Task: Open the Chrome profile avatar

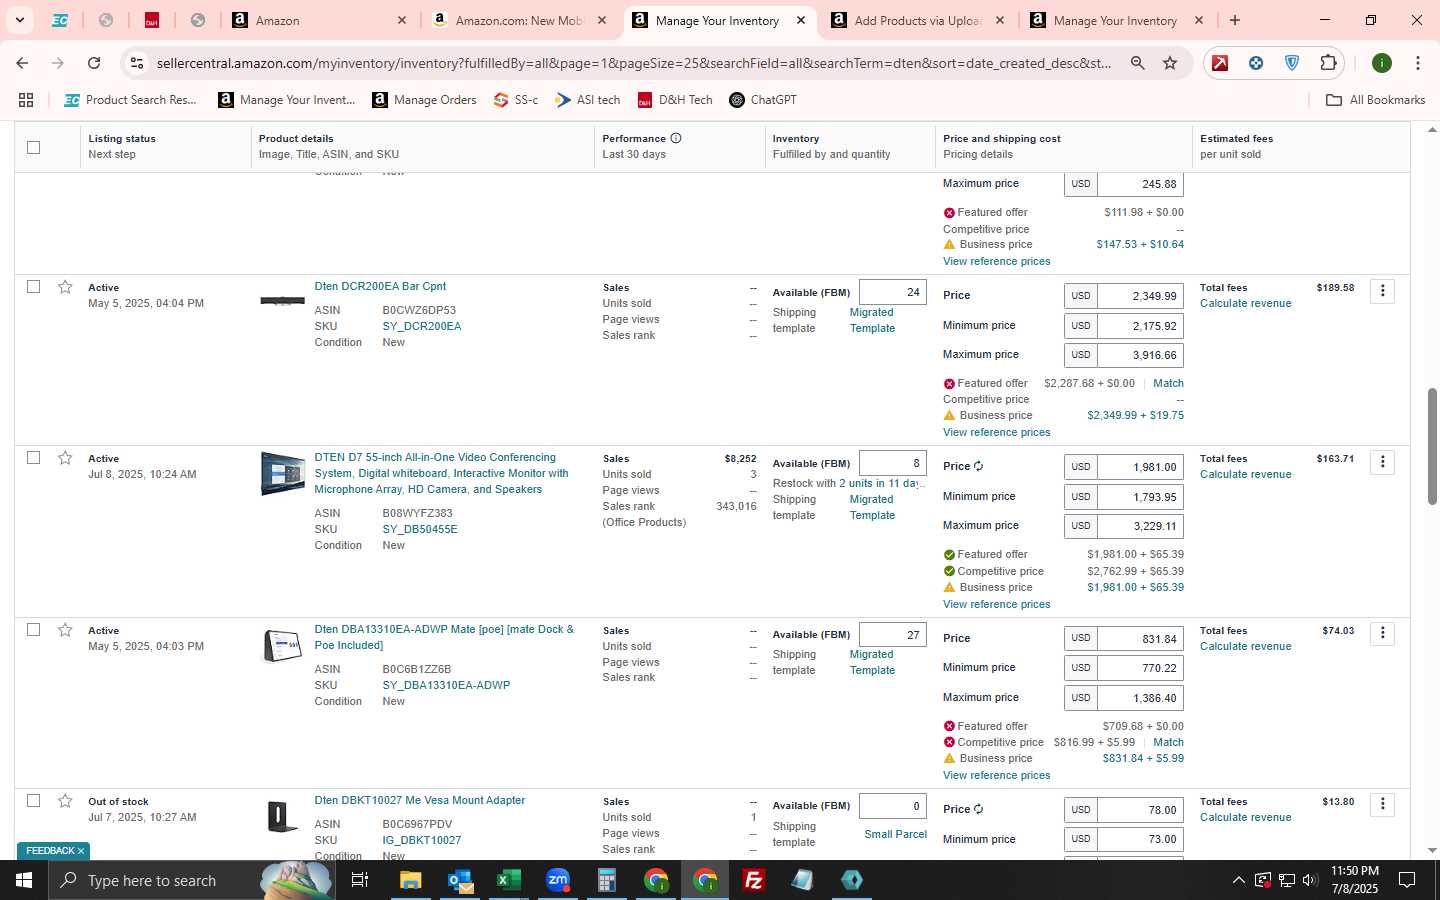Action: coord(1382,63)
